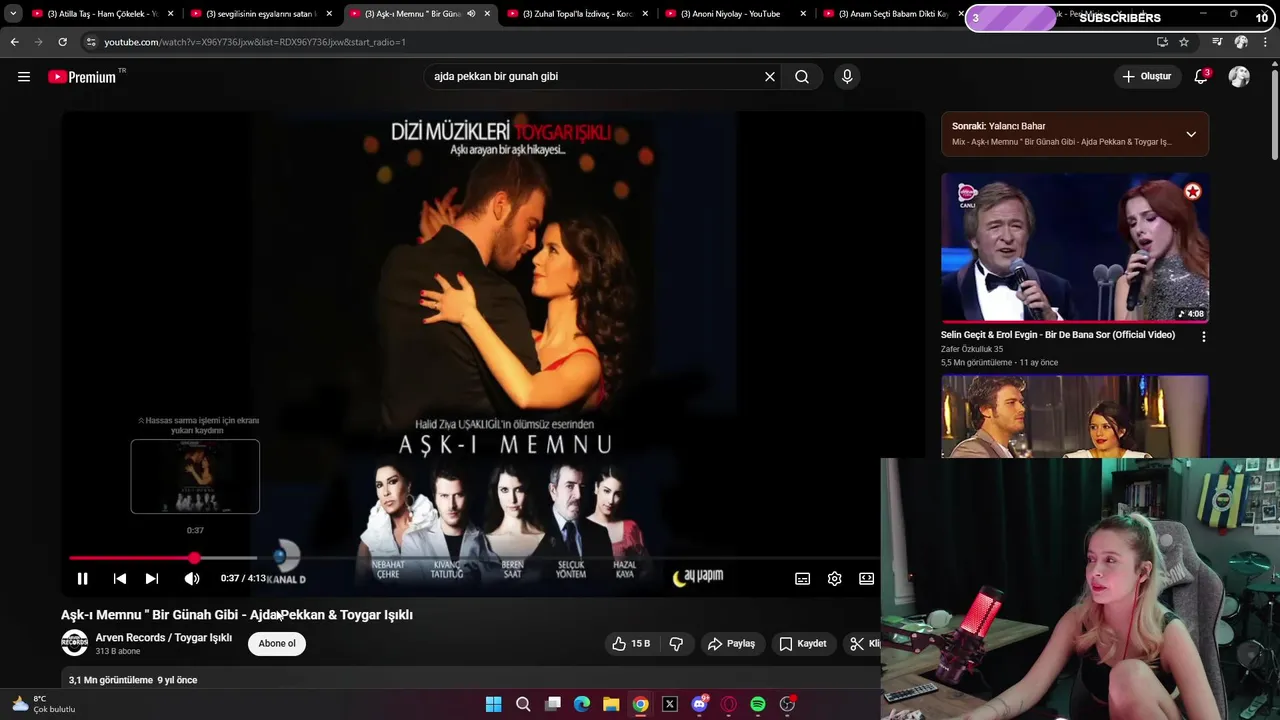
Task: Pause the playing video
Action: pos(83,578)
